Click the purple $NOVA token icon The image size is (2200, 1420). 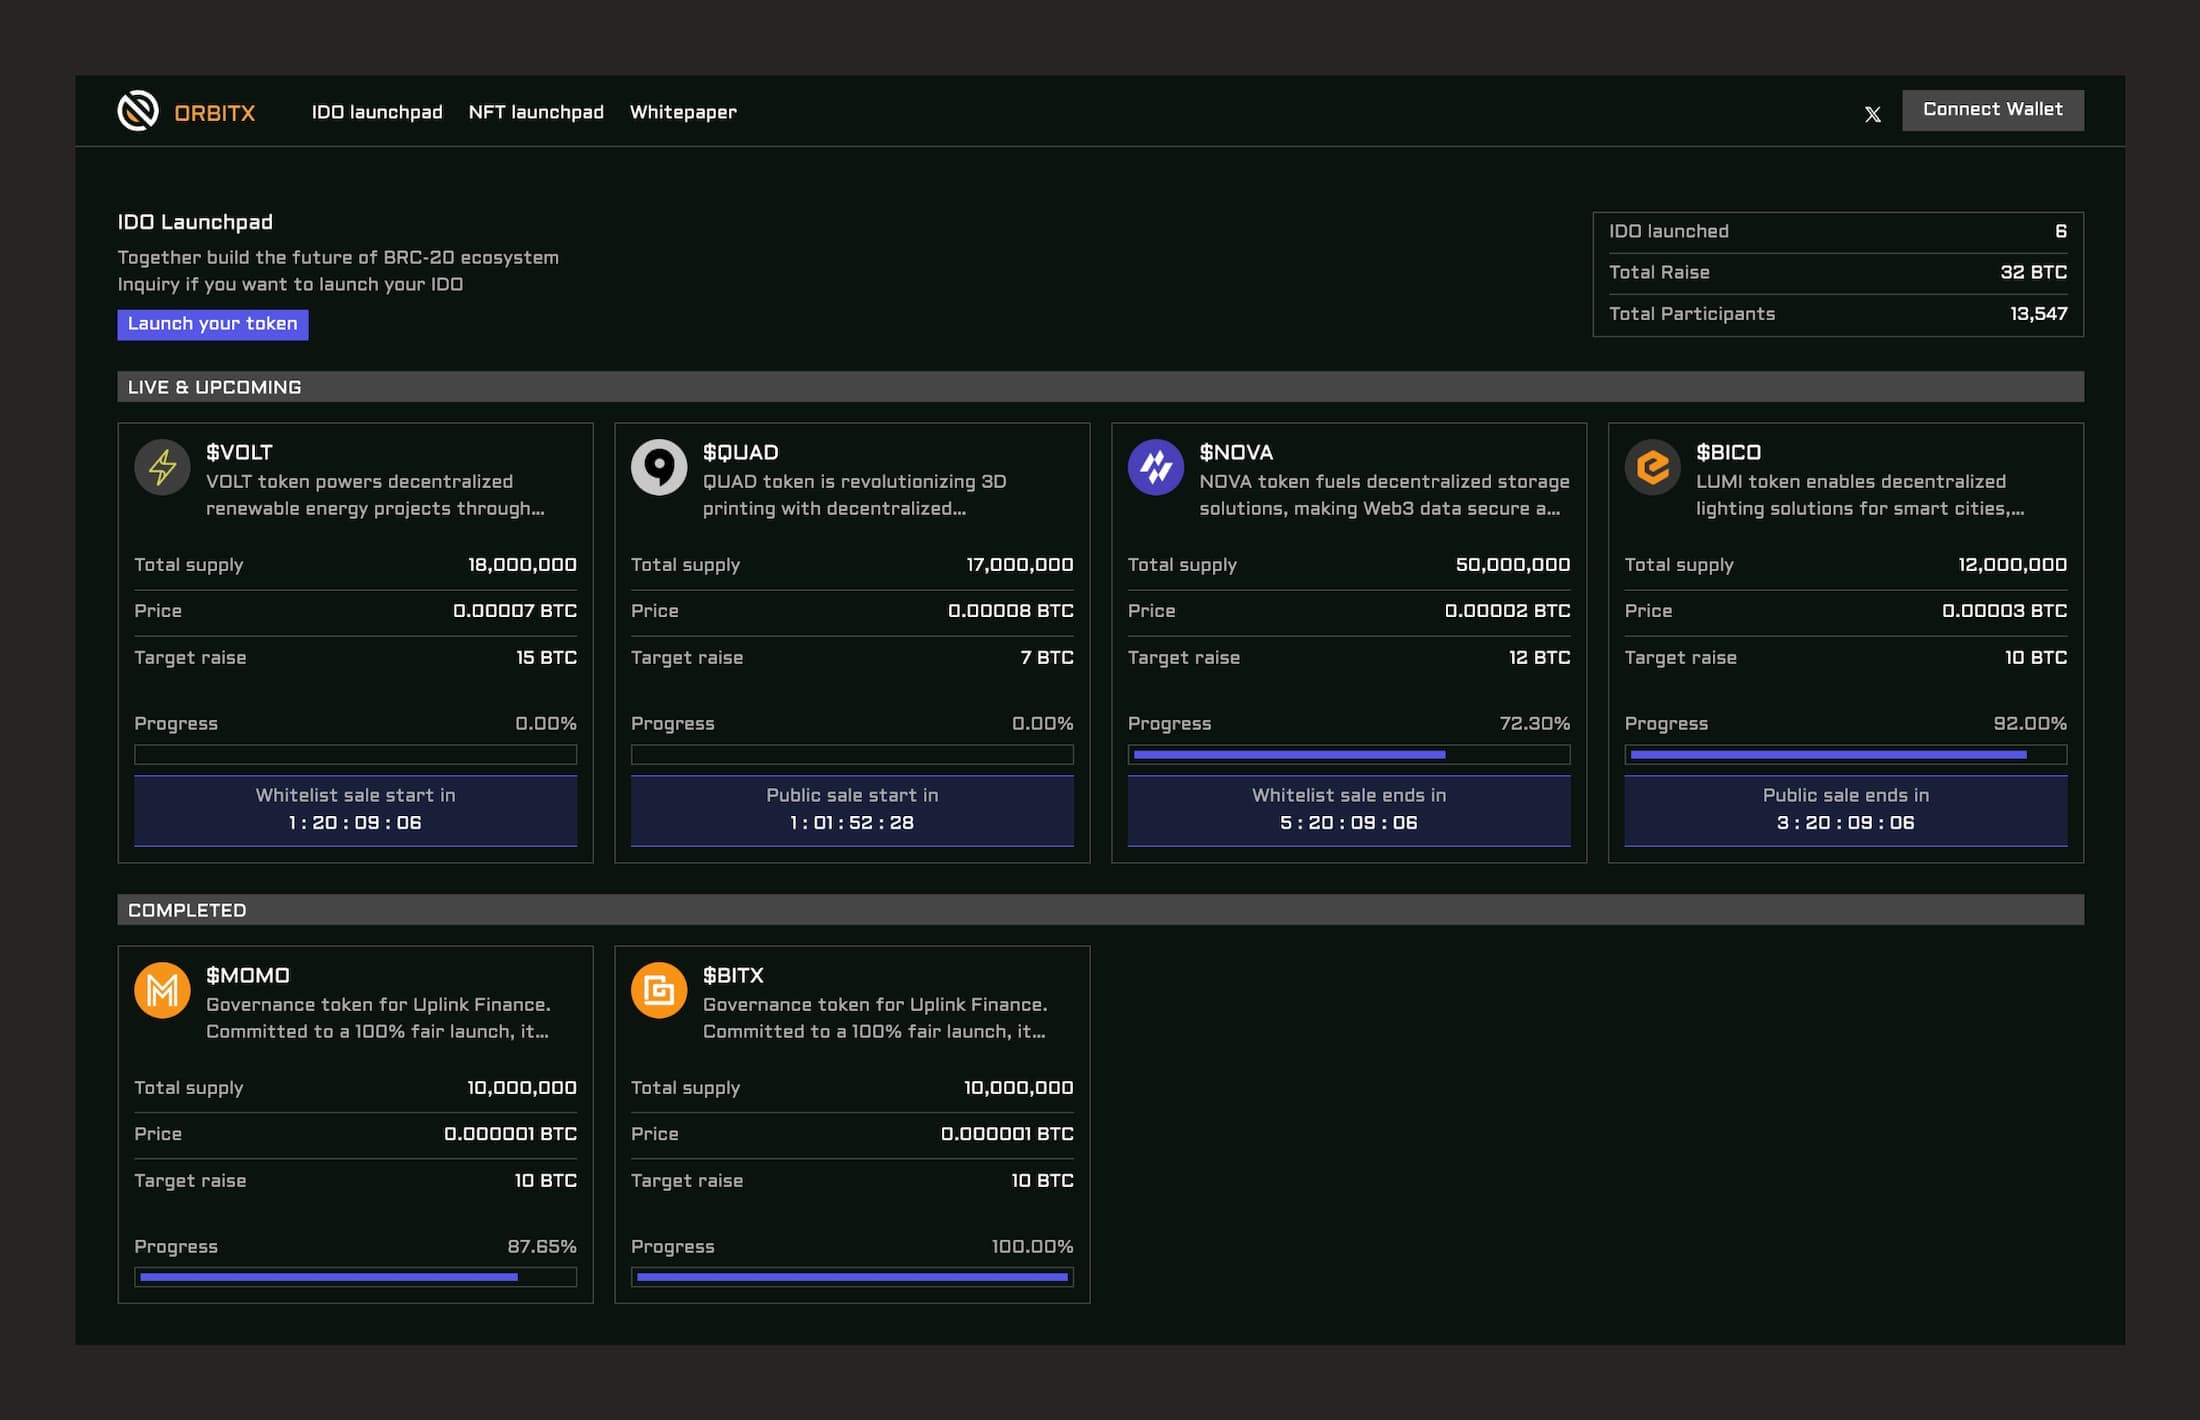1155,467
